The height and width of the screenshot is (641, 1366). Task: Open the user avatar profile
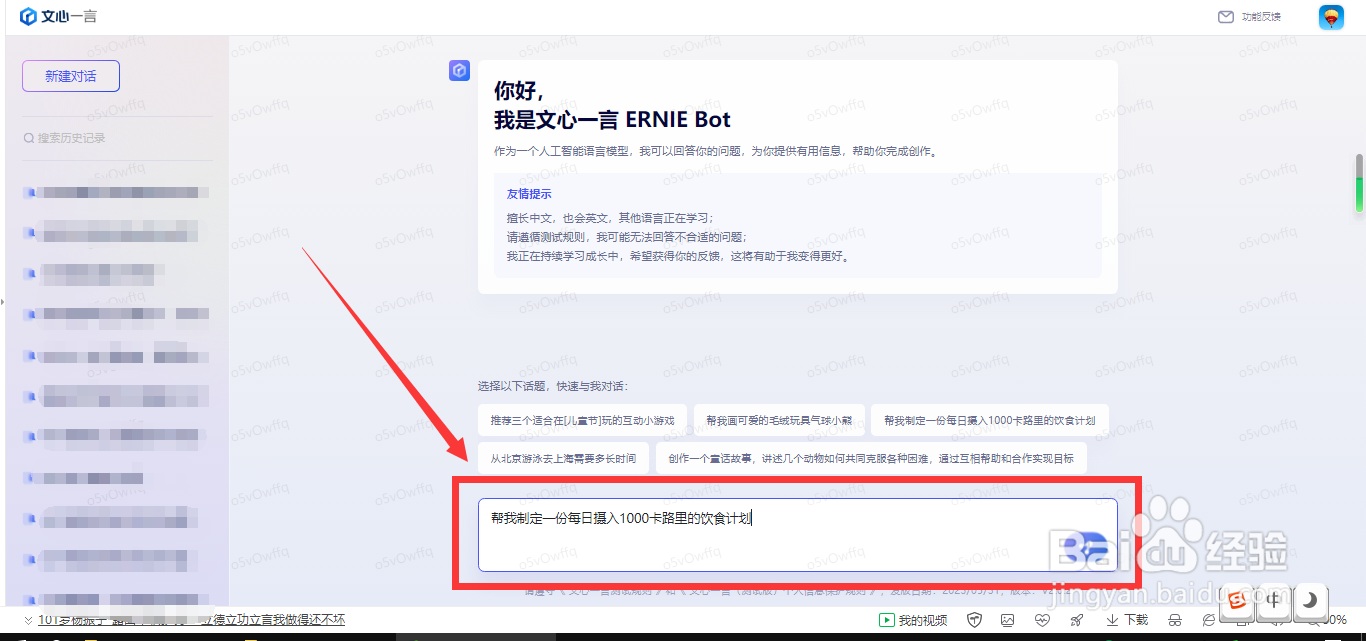[1331, 17]
